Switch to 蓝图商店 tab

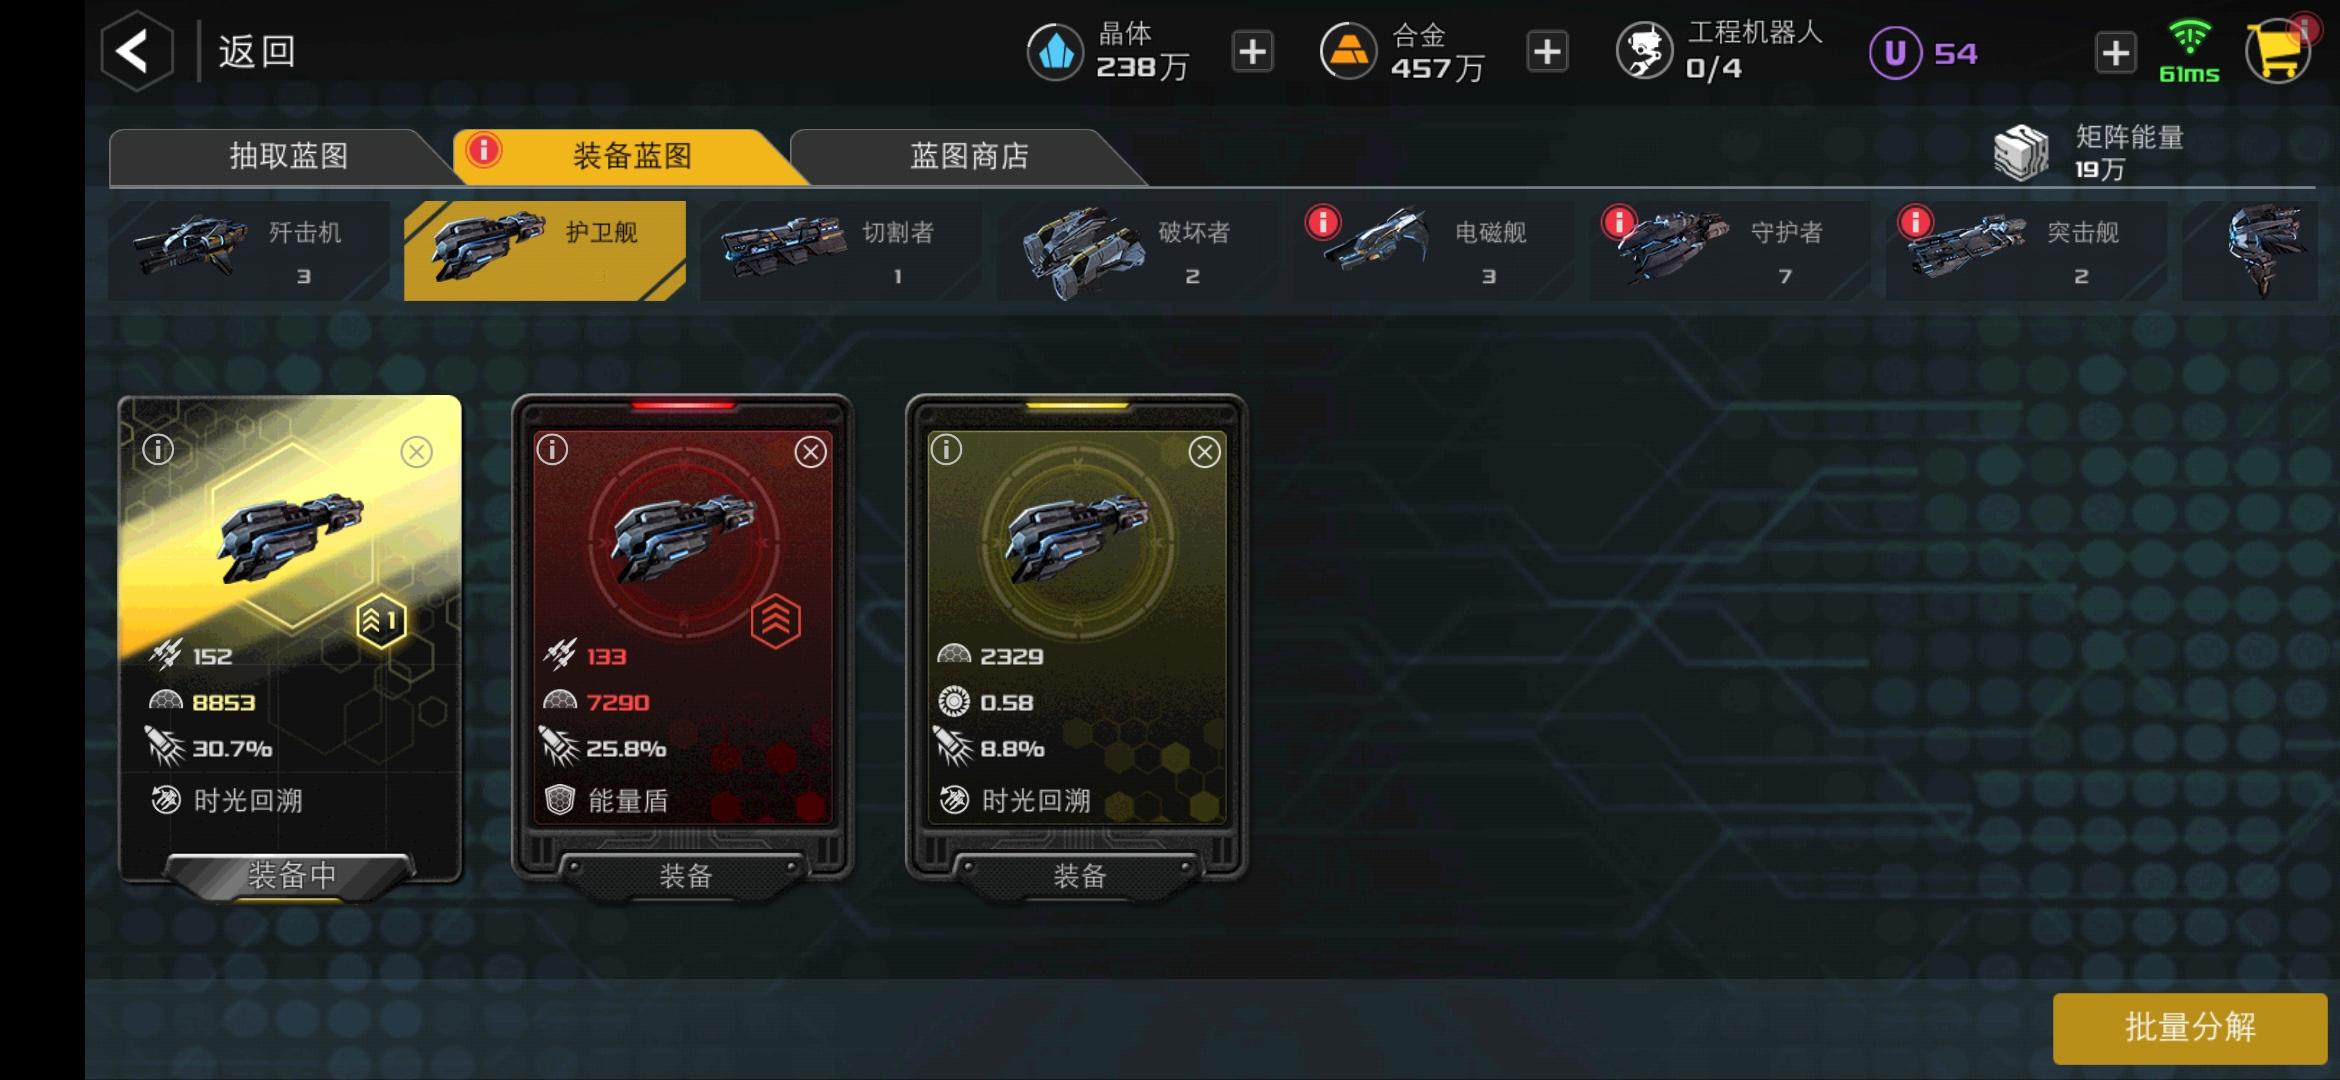968,157
